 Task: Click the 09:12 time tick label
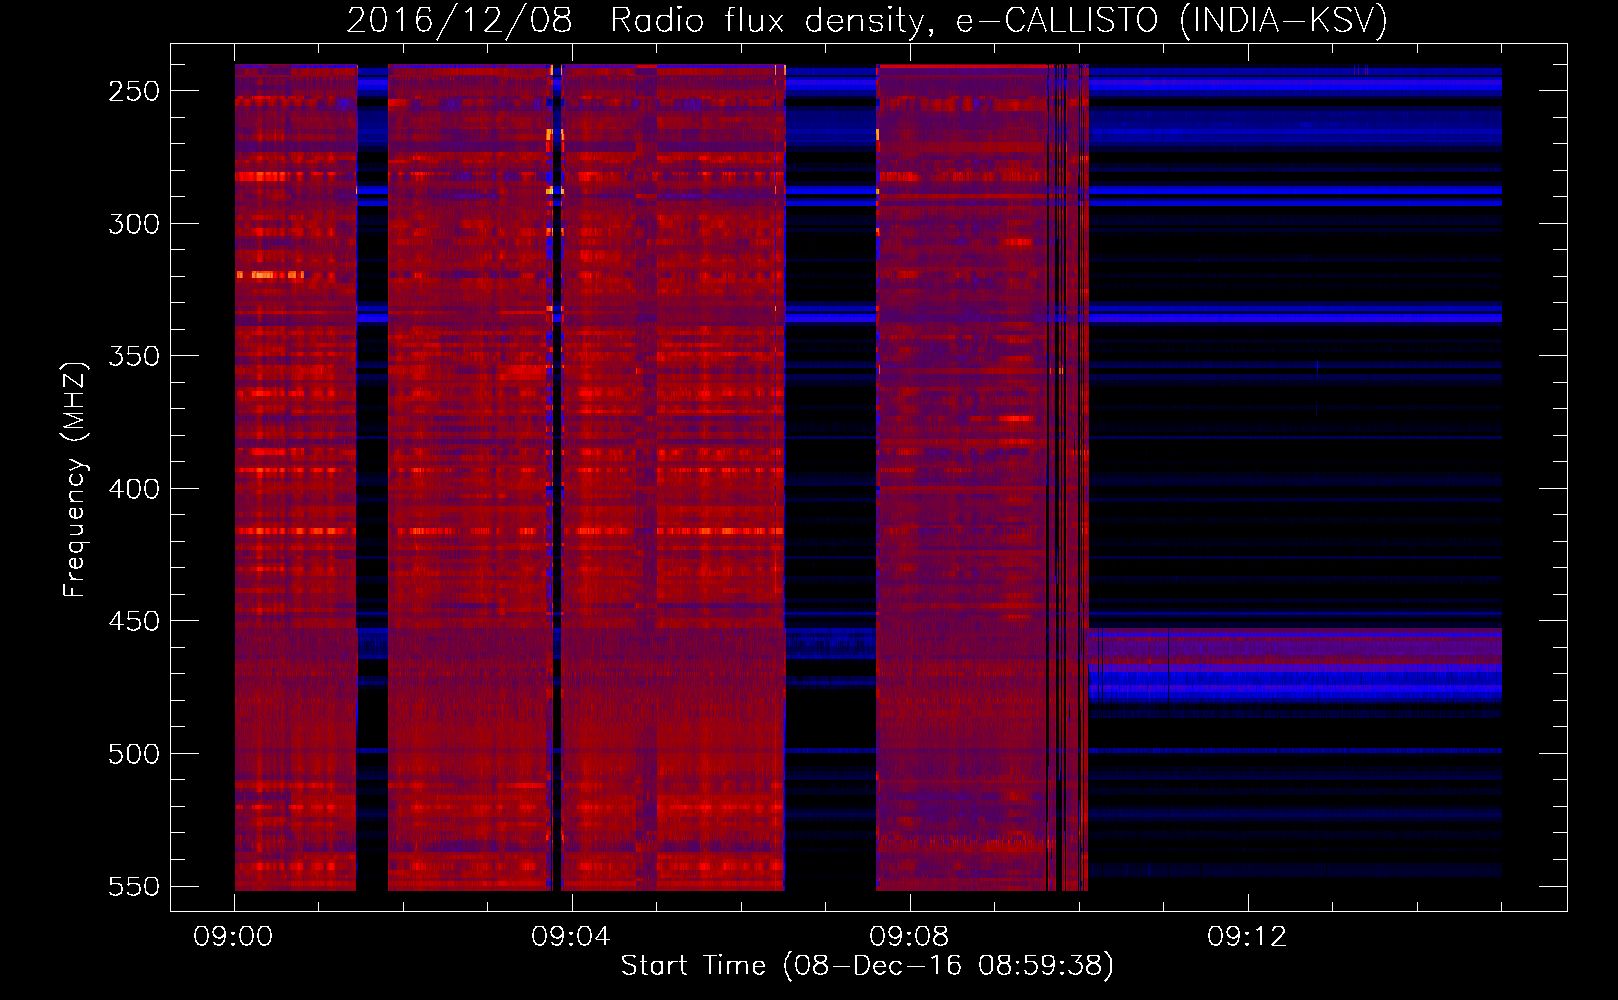tap(1247, 937)
